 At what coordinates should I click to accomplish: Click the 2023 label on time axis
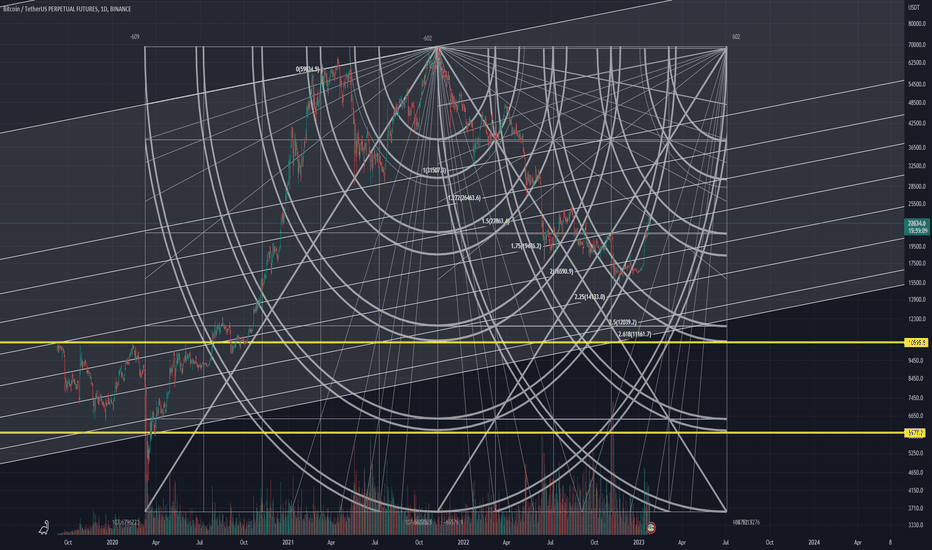(639, 542)
